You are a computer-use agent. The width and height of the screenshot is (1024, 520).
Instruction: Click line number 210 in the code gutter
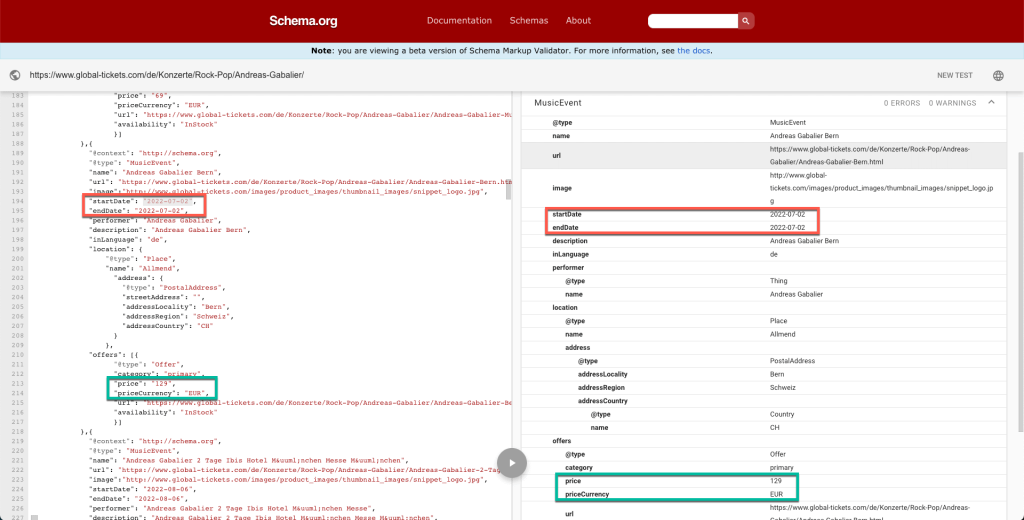tap(17, 355)
